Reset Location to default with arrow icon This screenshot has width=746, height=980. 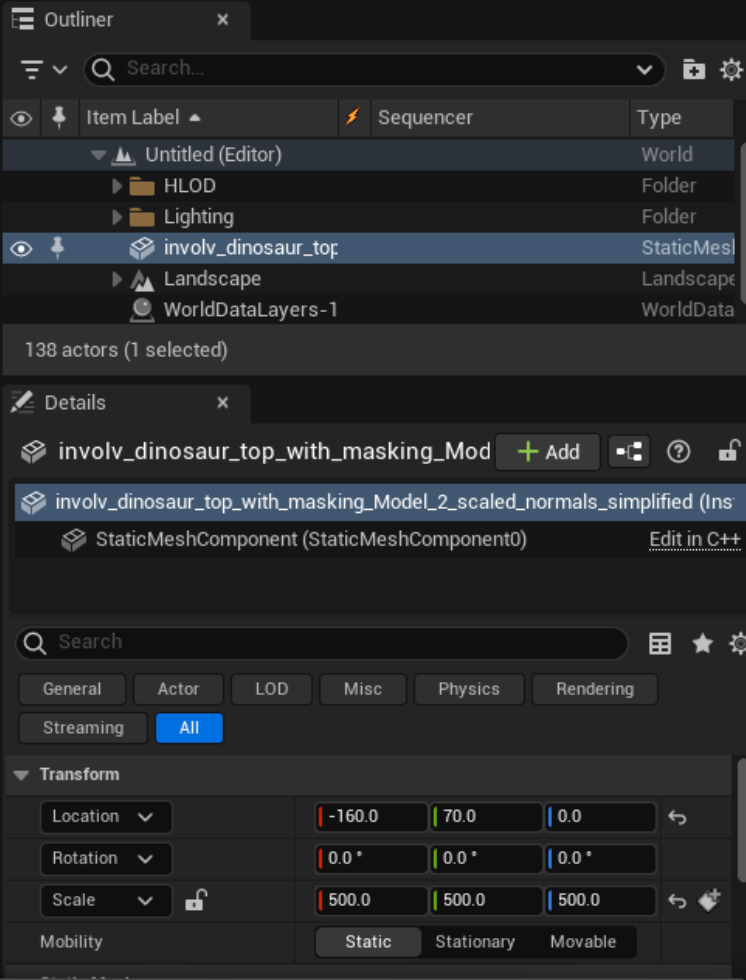click(x=677, y=817)
